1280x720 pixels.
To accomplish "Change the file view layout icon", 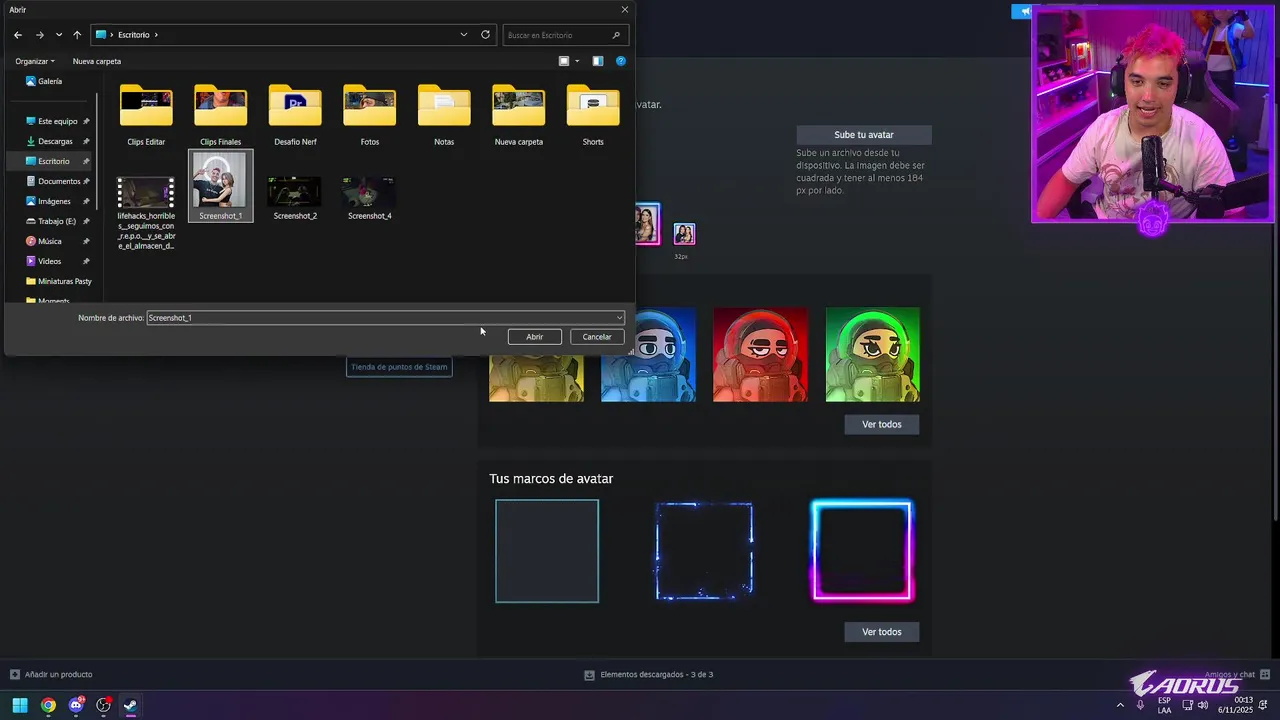I will pos(564,61).
